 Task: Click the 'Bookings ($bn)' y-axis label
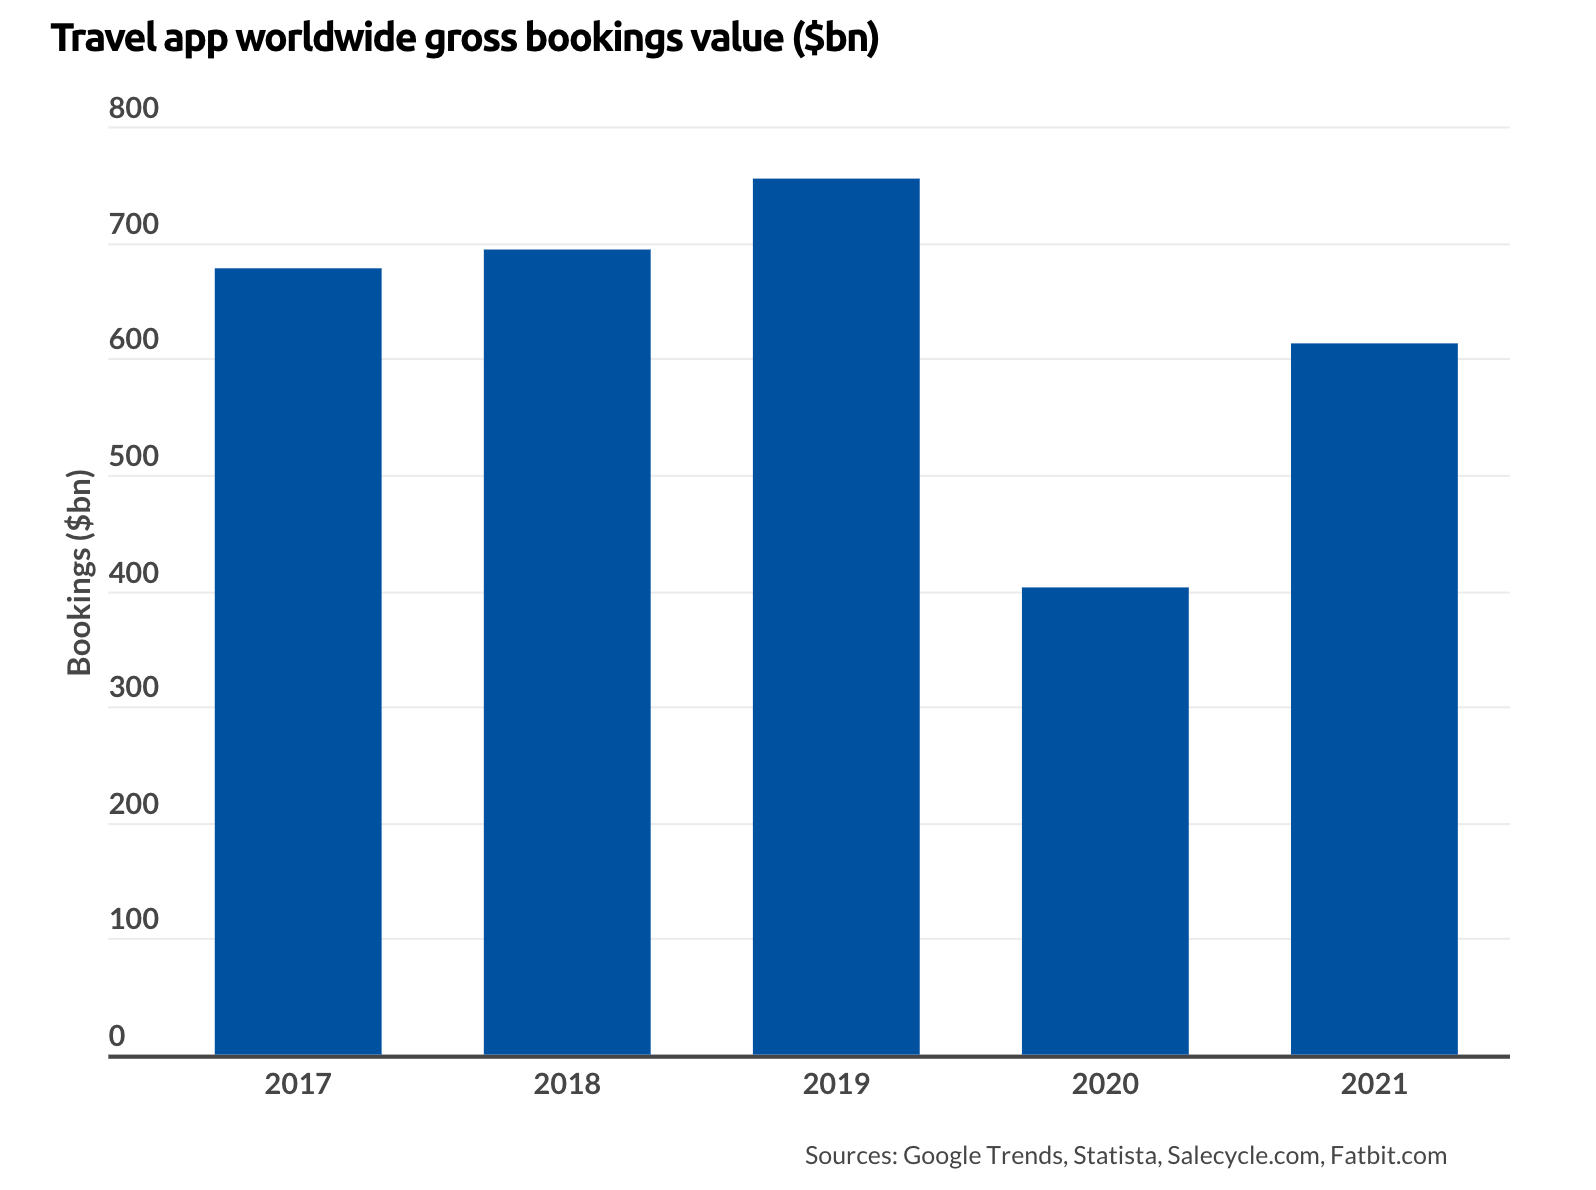80,572
